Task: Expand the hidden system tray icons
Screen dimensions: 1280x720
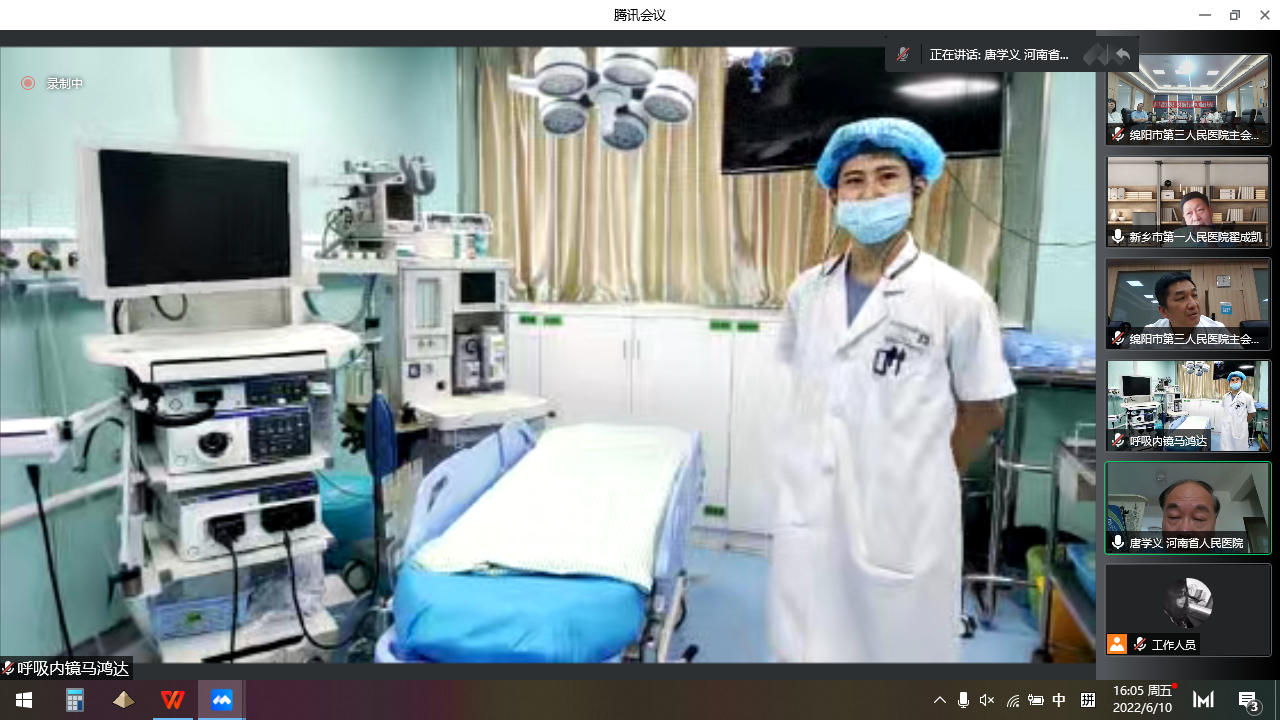Action: click(939, 700)
